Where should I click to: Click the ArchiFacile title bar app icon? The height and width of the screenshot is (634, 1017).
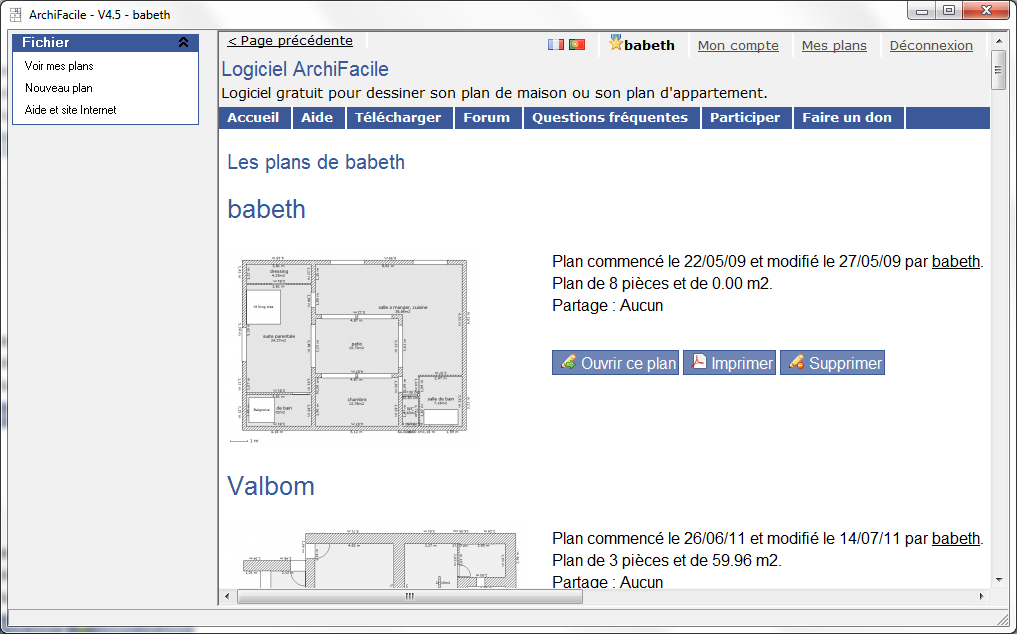coord(16,14)
